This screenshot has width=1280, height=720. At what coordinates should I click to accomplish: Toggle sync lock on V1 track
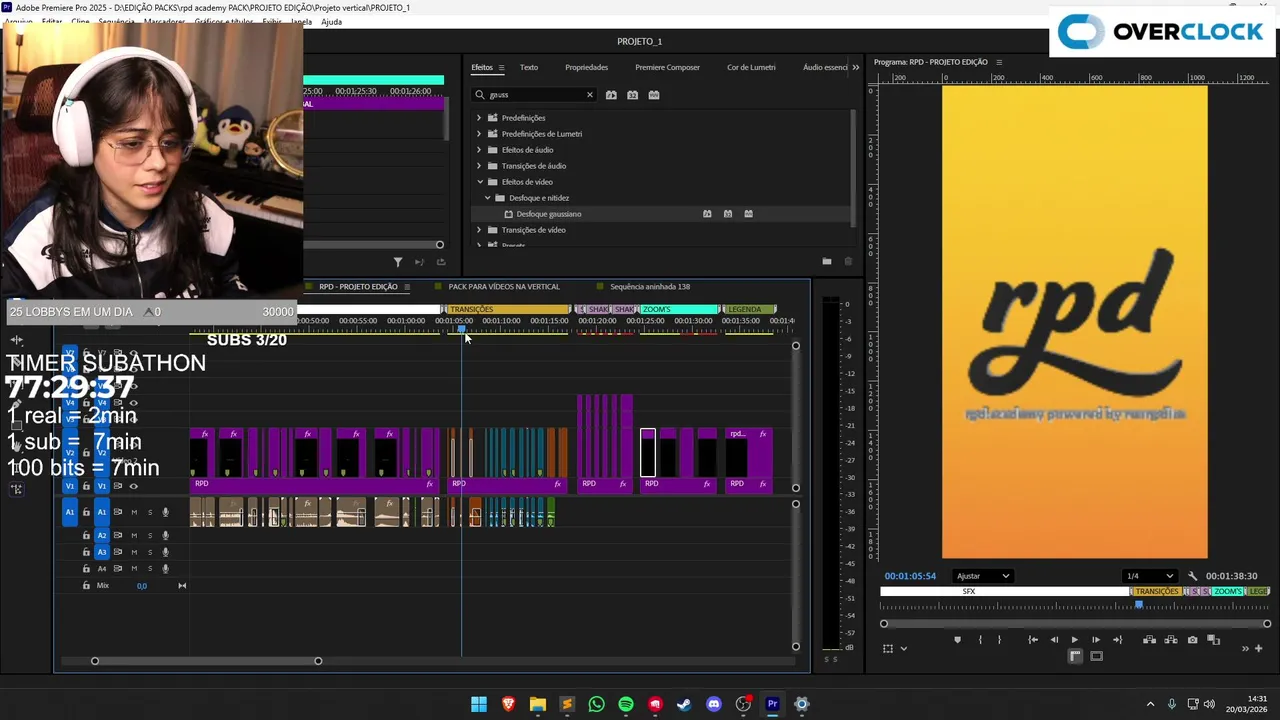pyautogui.click(x=117, y=486)
